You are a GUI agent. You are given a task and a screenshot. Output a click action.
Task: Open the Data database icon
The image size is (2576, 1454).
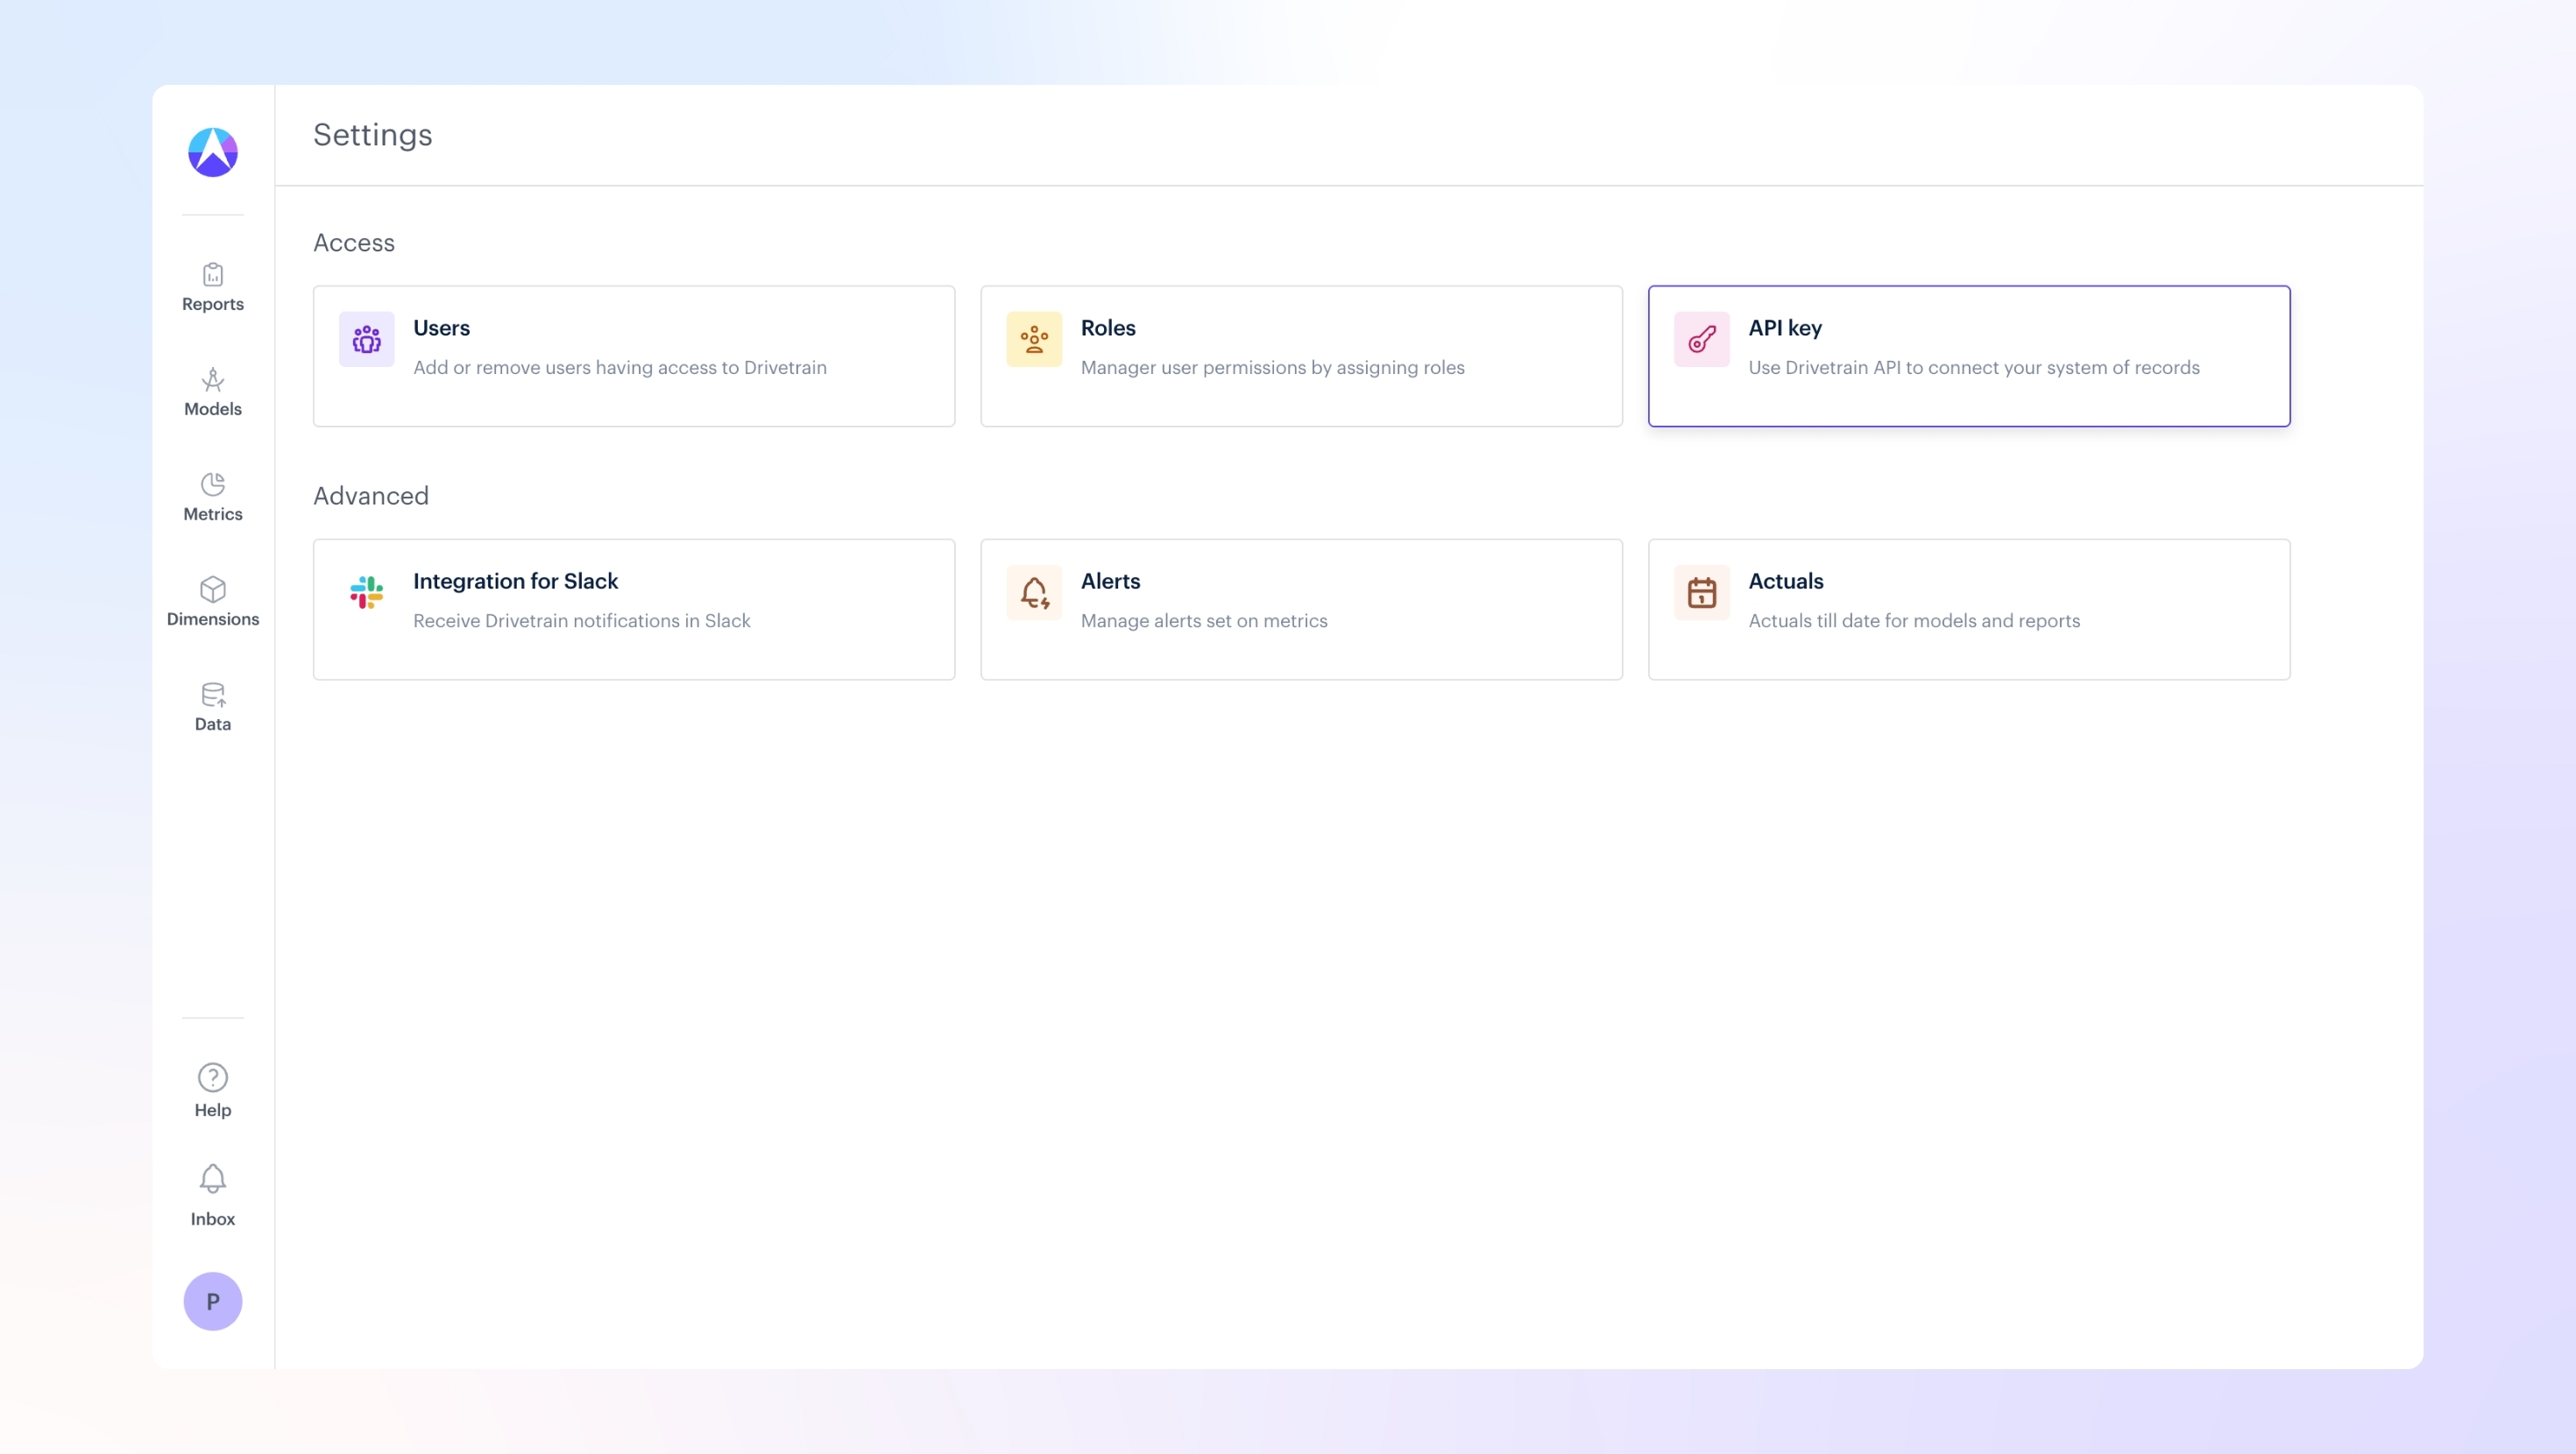point(213,694)
